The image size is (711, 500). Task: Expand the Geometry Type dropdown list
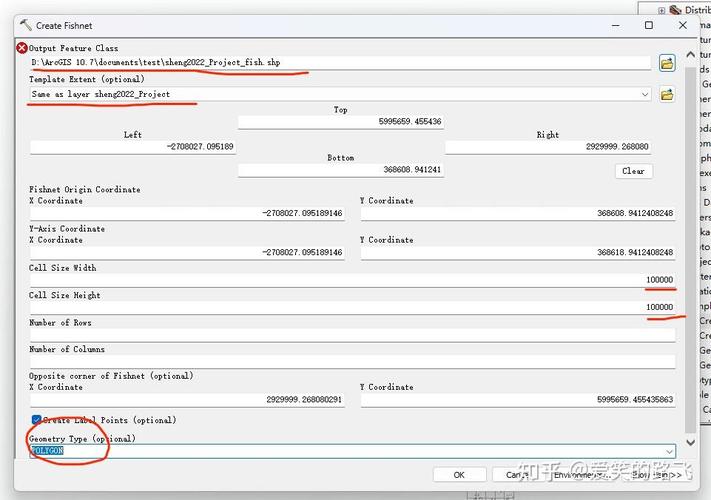(x=669, y=452)
